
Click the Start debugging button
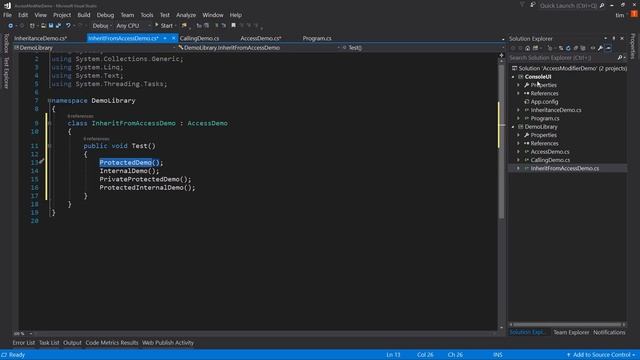pos(164,26)
